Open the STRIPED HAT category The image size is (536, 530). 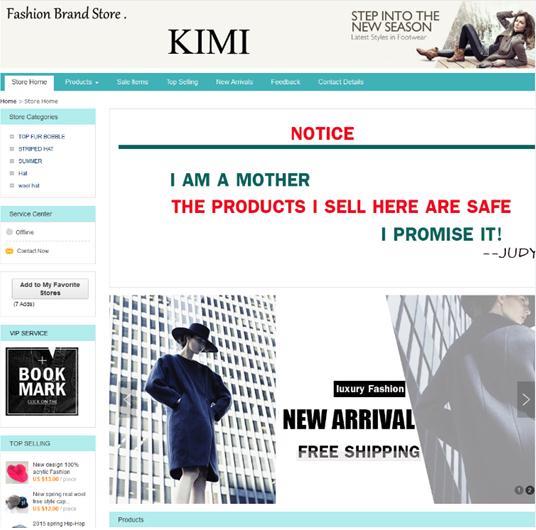click(36, 149)
